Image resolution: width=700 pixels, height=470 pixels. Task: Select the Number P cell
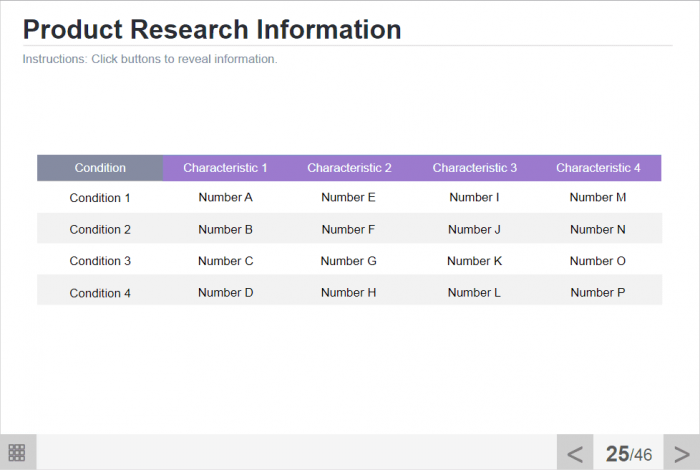coord(598,293)
